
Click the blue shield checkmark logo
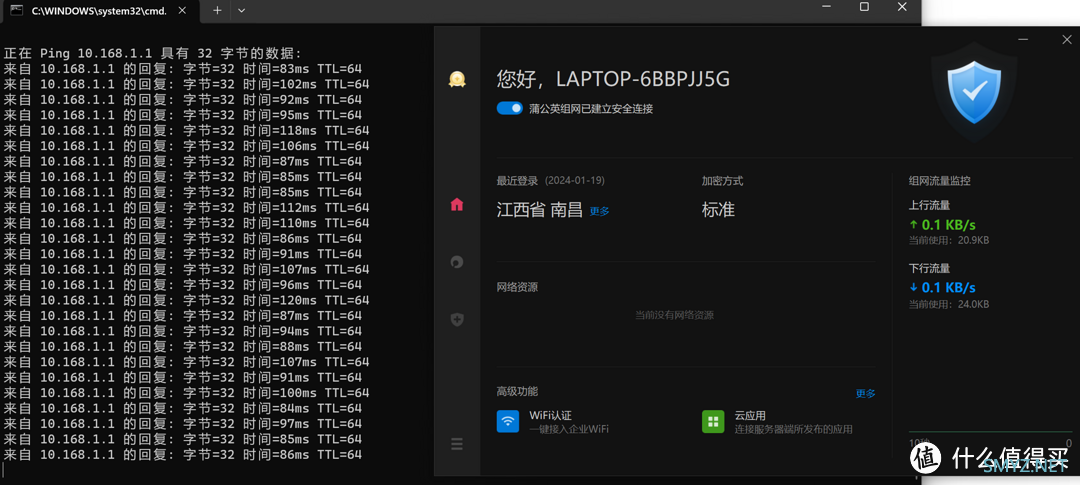973,92
